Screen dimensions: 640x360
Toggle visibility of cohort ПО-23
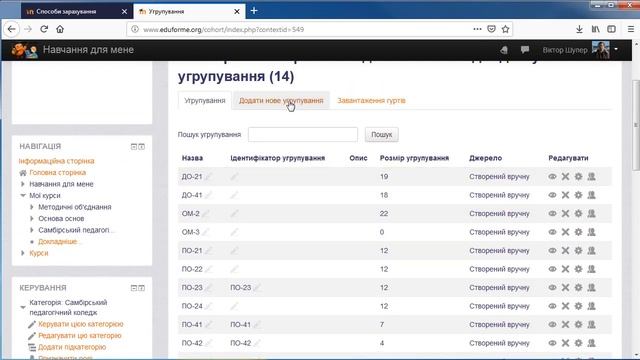point(552,288)
